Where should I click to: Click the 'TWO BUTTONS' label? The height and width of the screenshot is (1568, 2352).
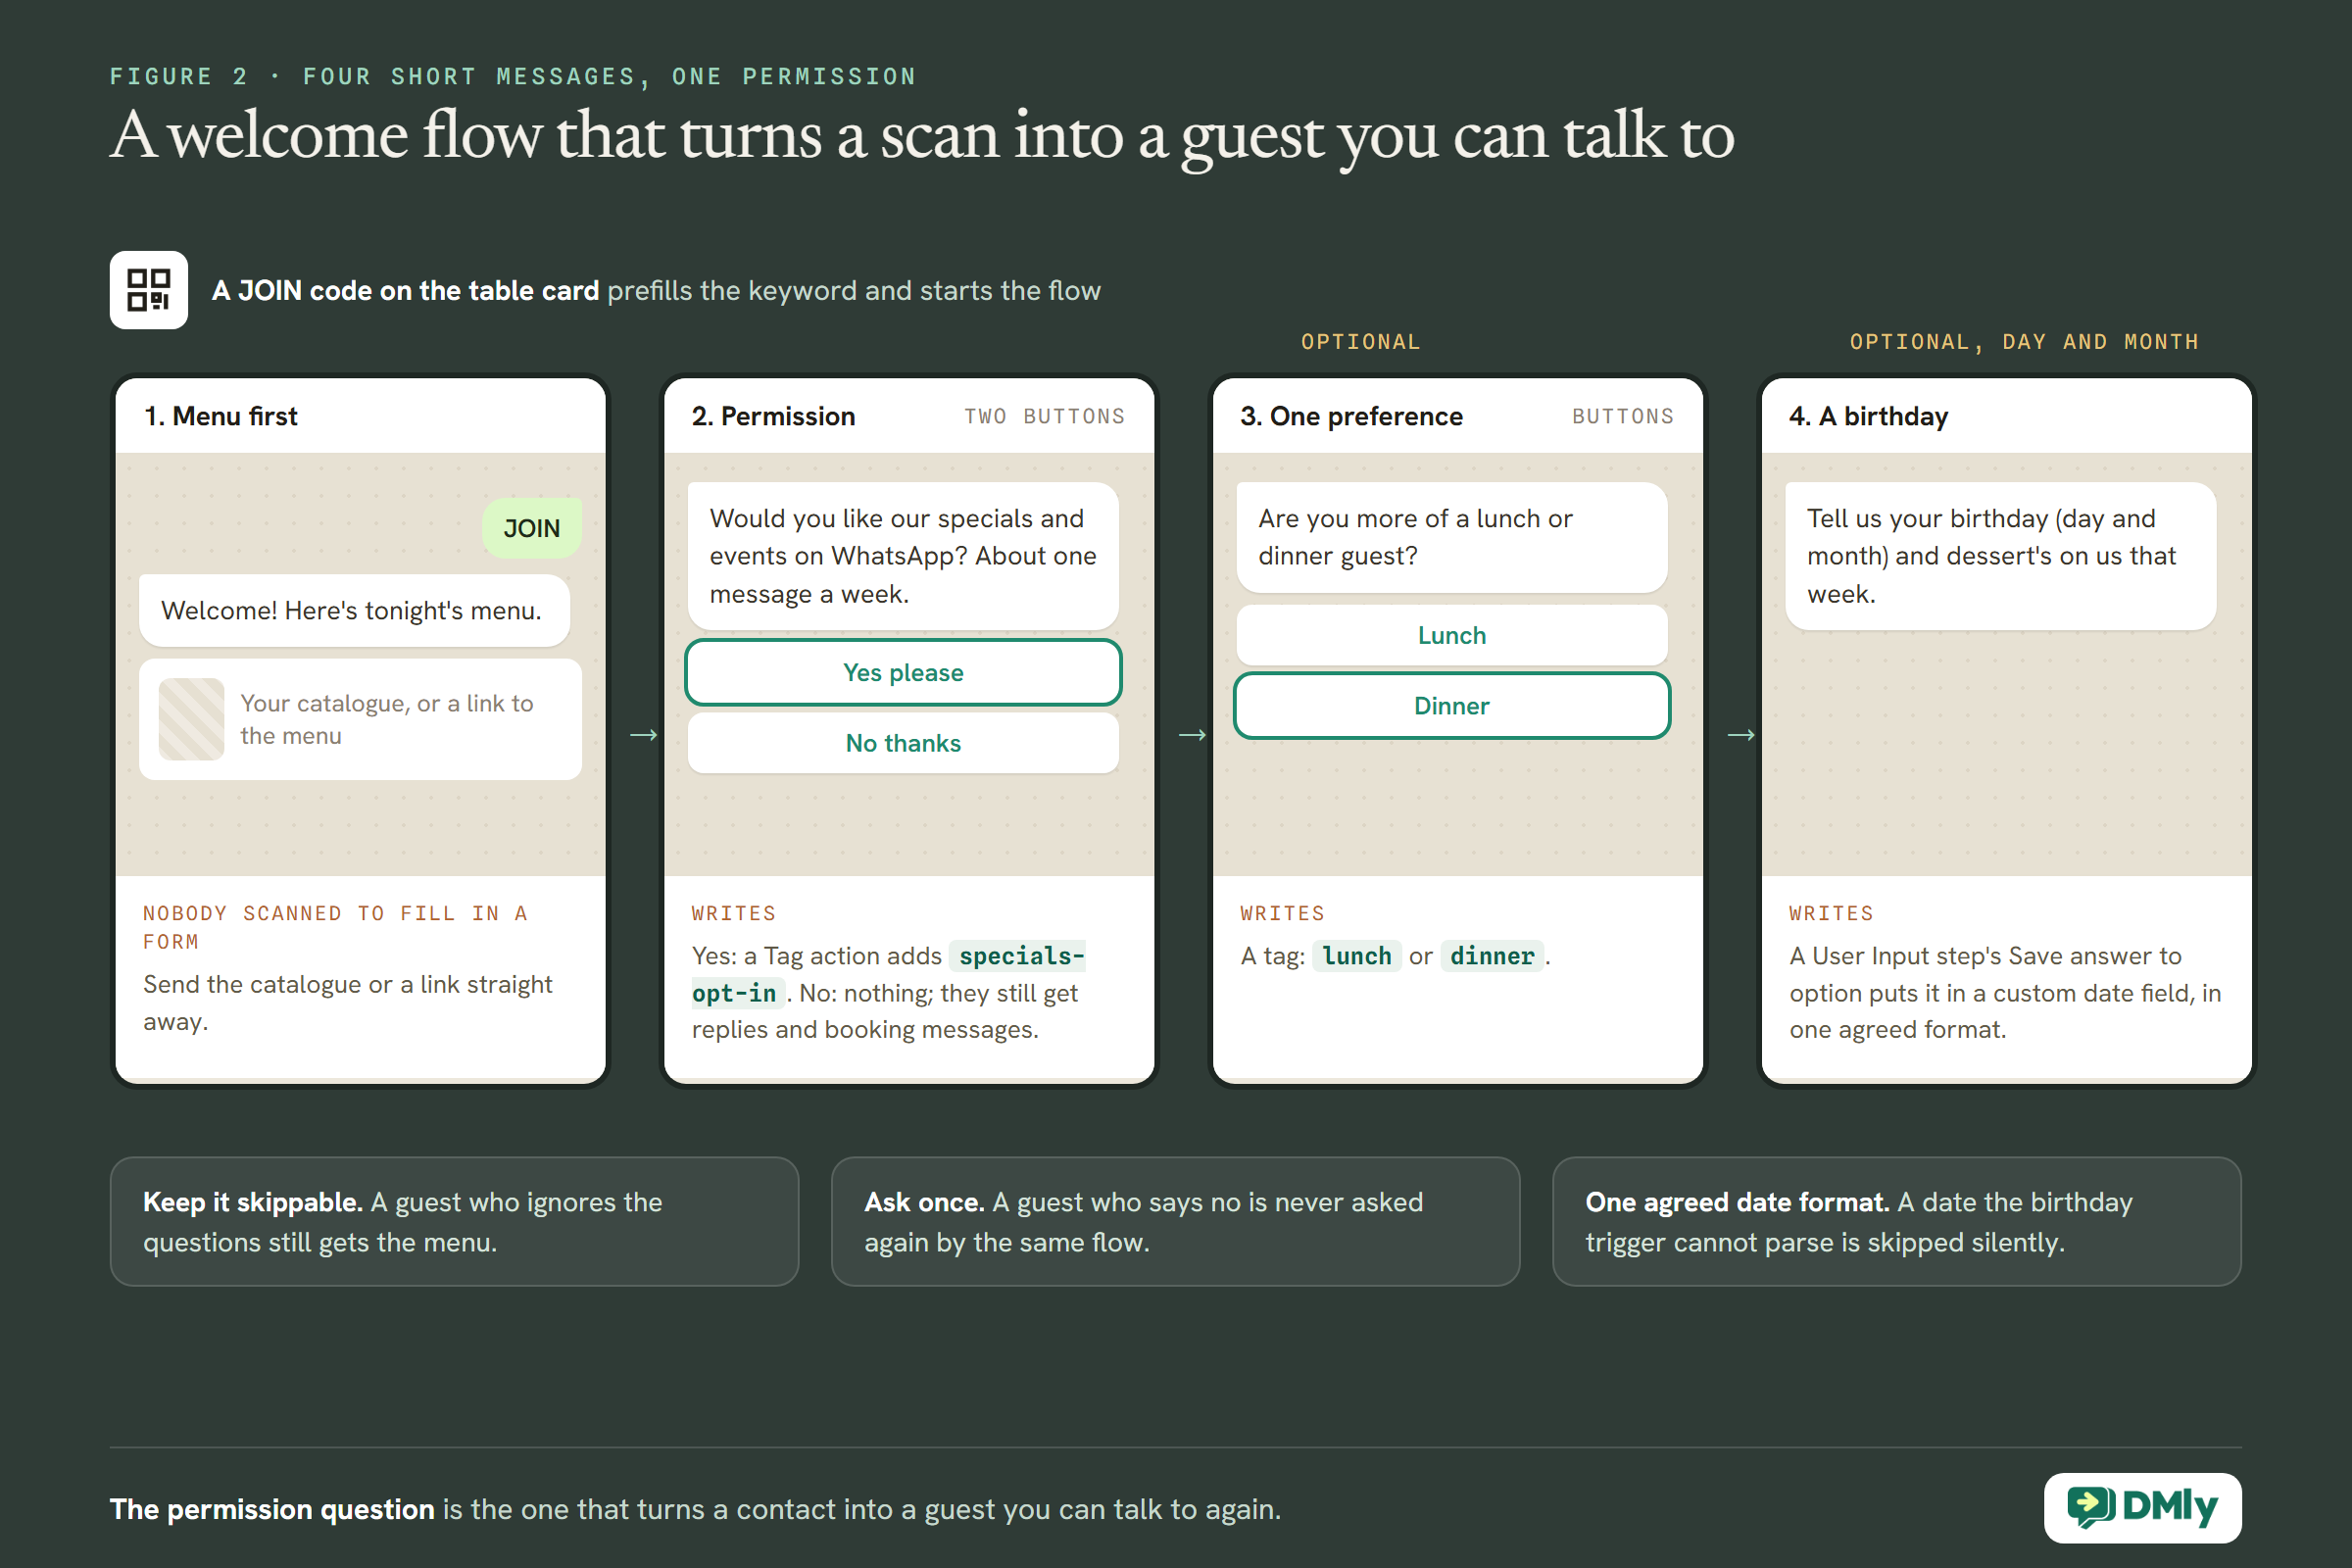(x=1044, y=416)
